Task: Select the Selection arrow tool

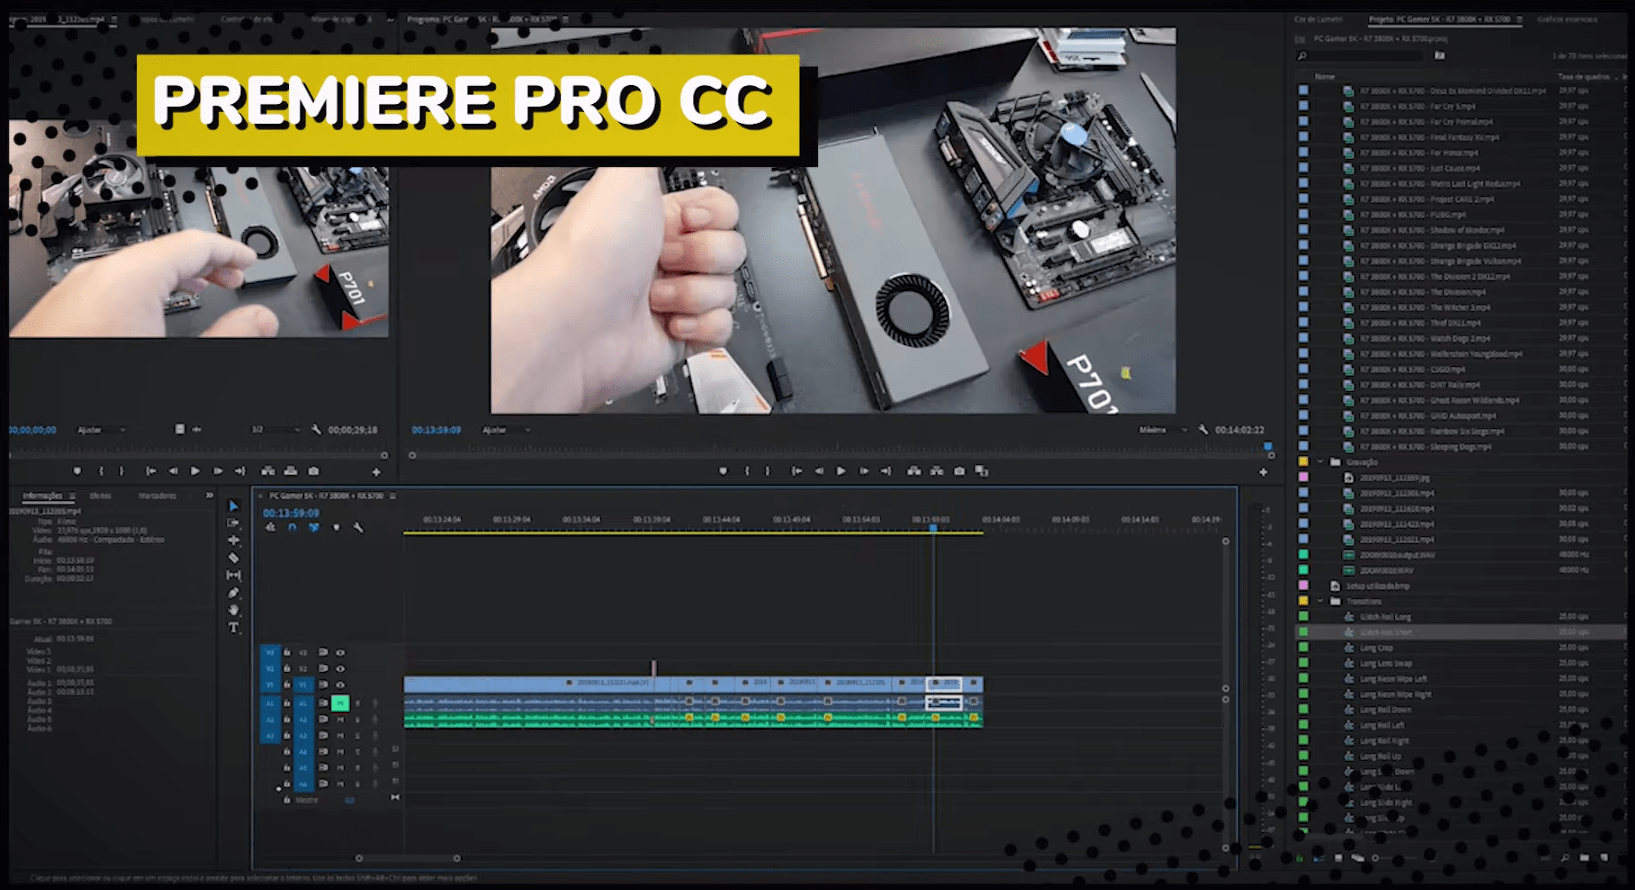Action: [234, 506]
